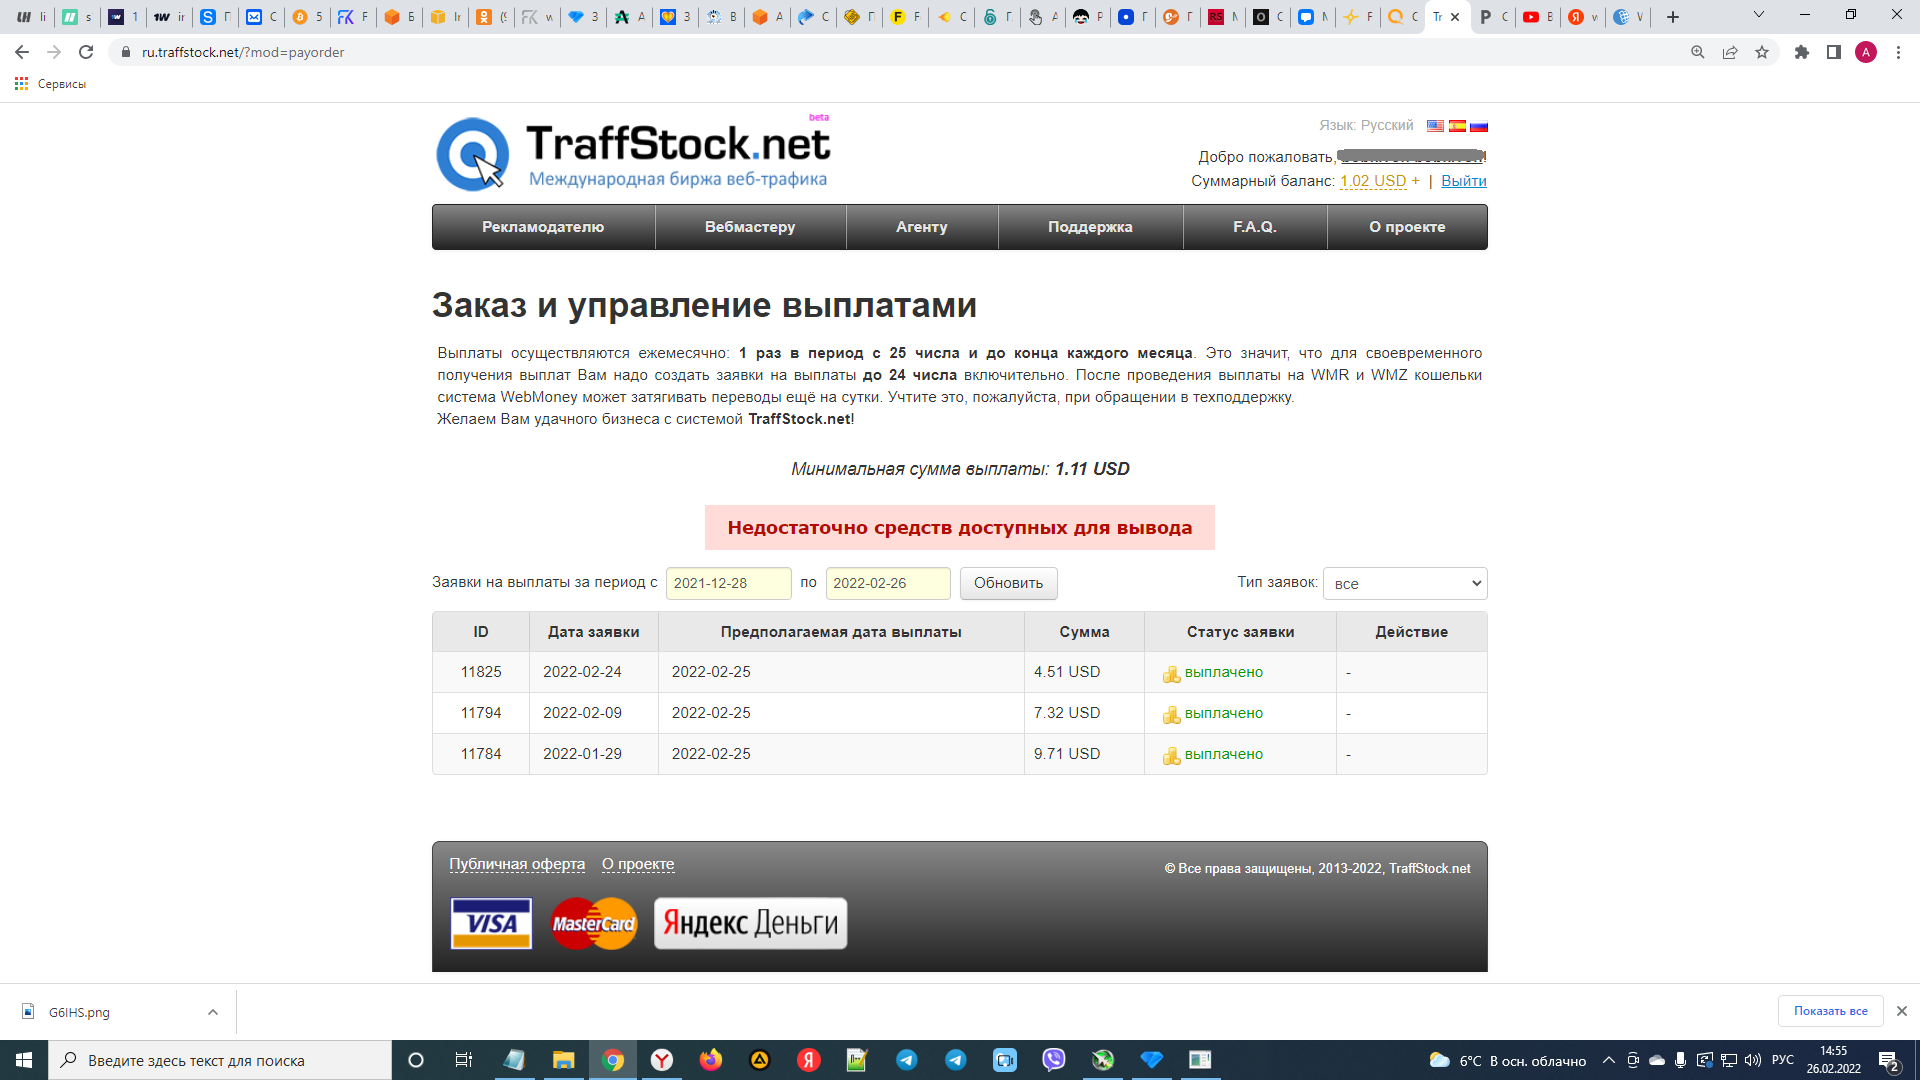1920x1080 pixels.
Task: Click the start date field 2021-12-28
Action: click(x=728, y=583)
